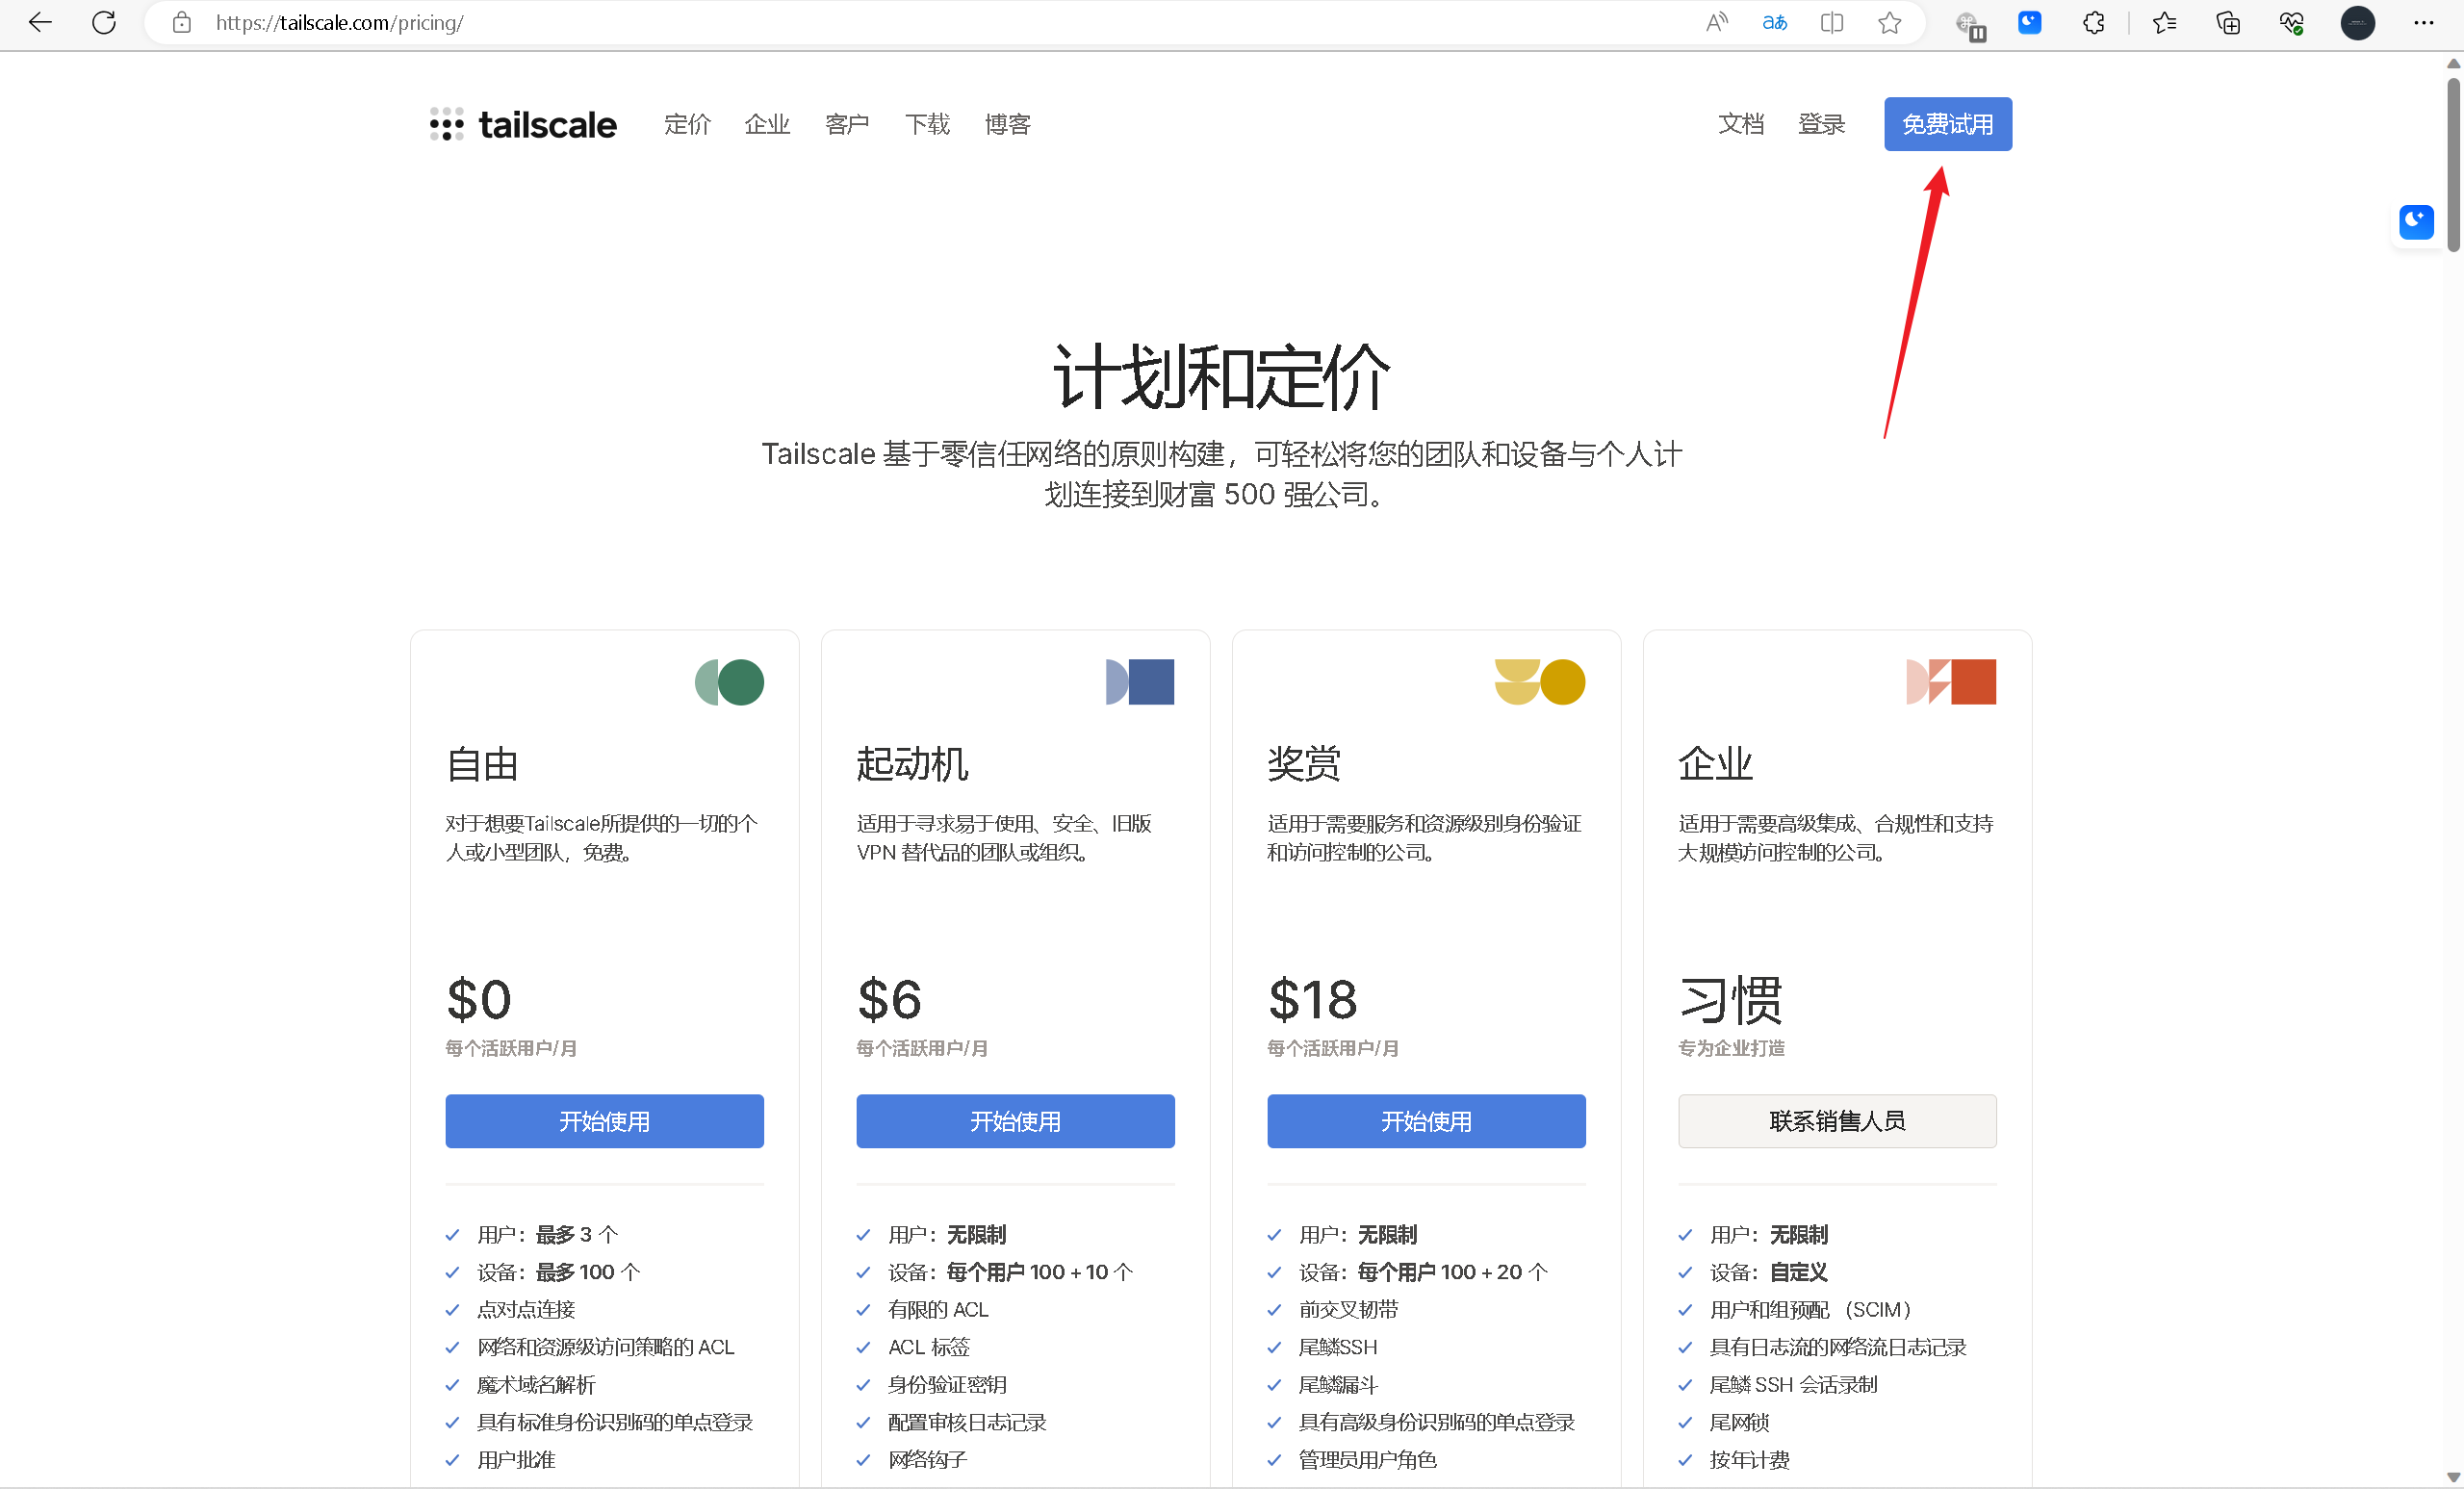This screenshot has height=1489, width=2464.
Task: Click the user profile avatar
Action: pyautogui.click(x=2357, y=22)
